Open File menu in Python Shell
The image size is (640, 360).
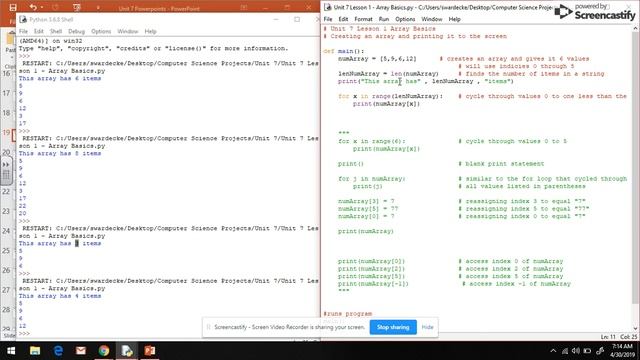(23, 31)
